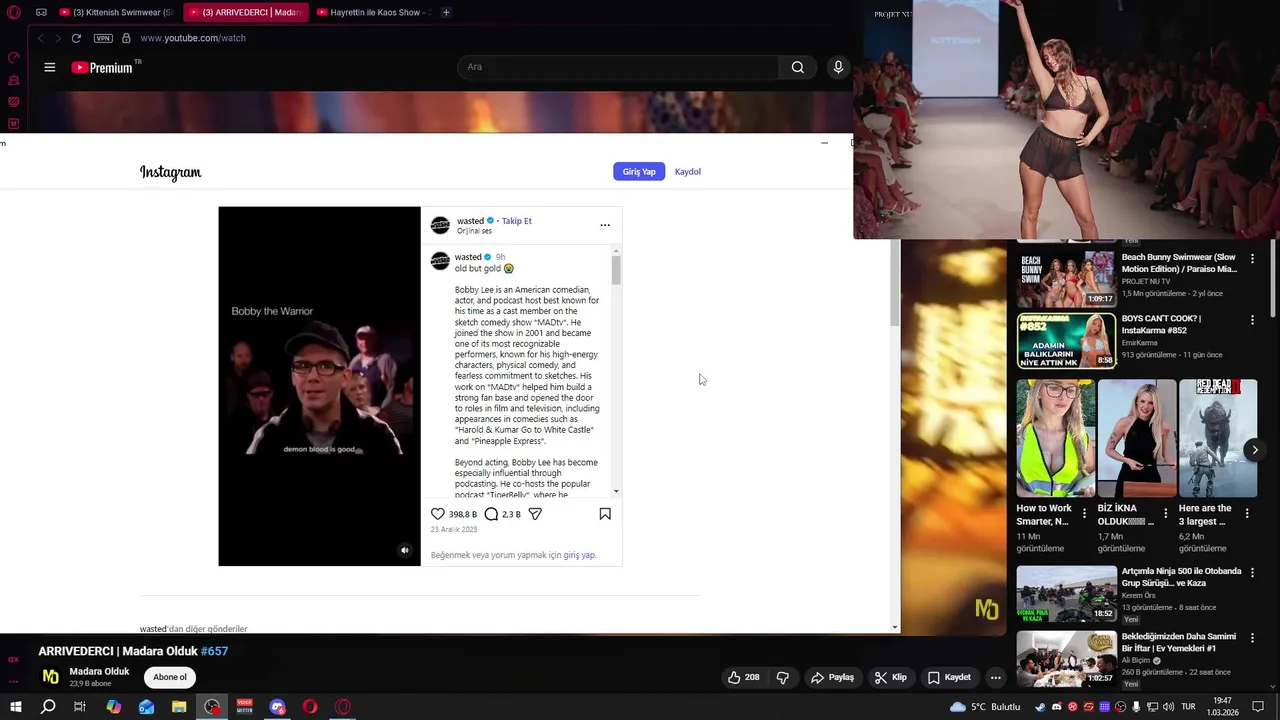Open the YouTube hamburger guide menu
Image resolution: width=1280 pixels, height=720 pixels.
(50, 67)
